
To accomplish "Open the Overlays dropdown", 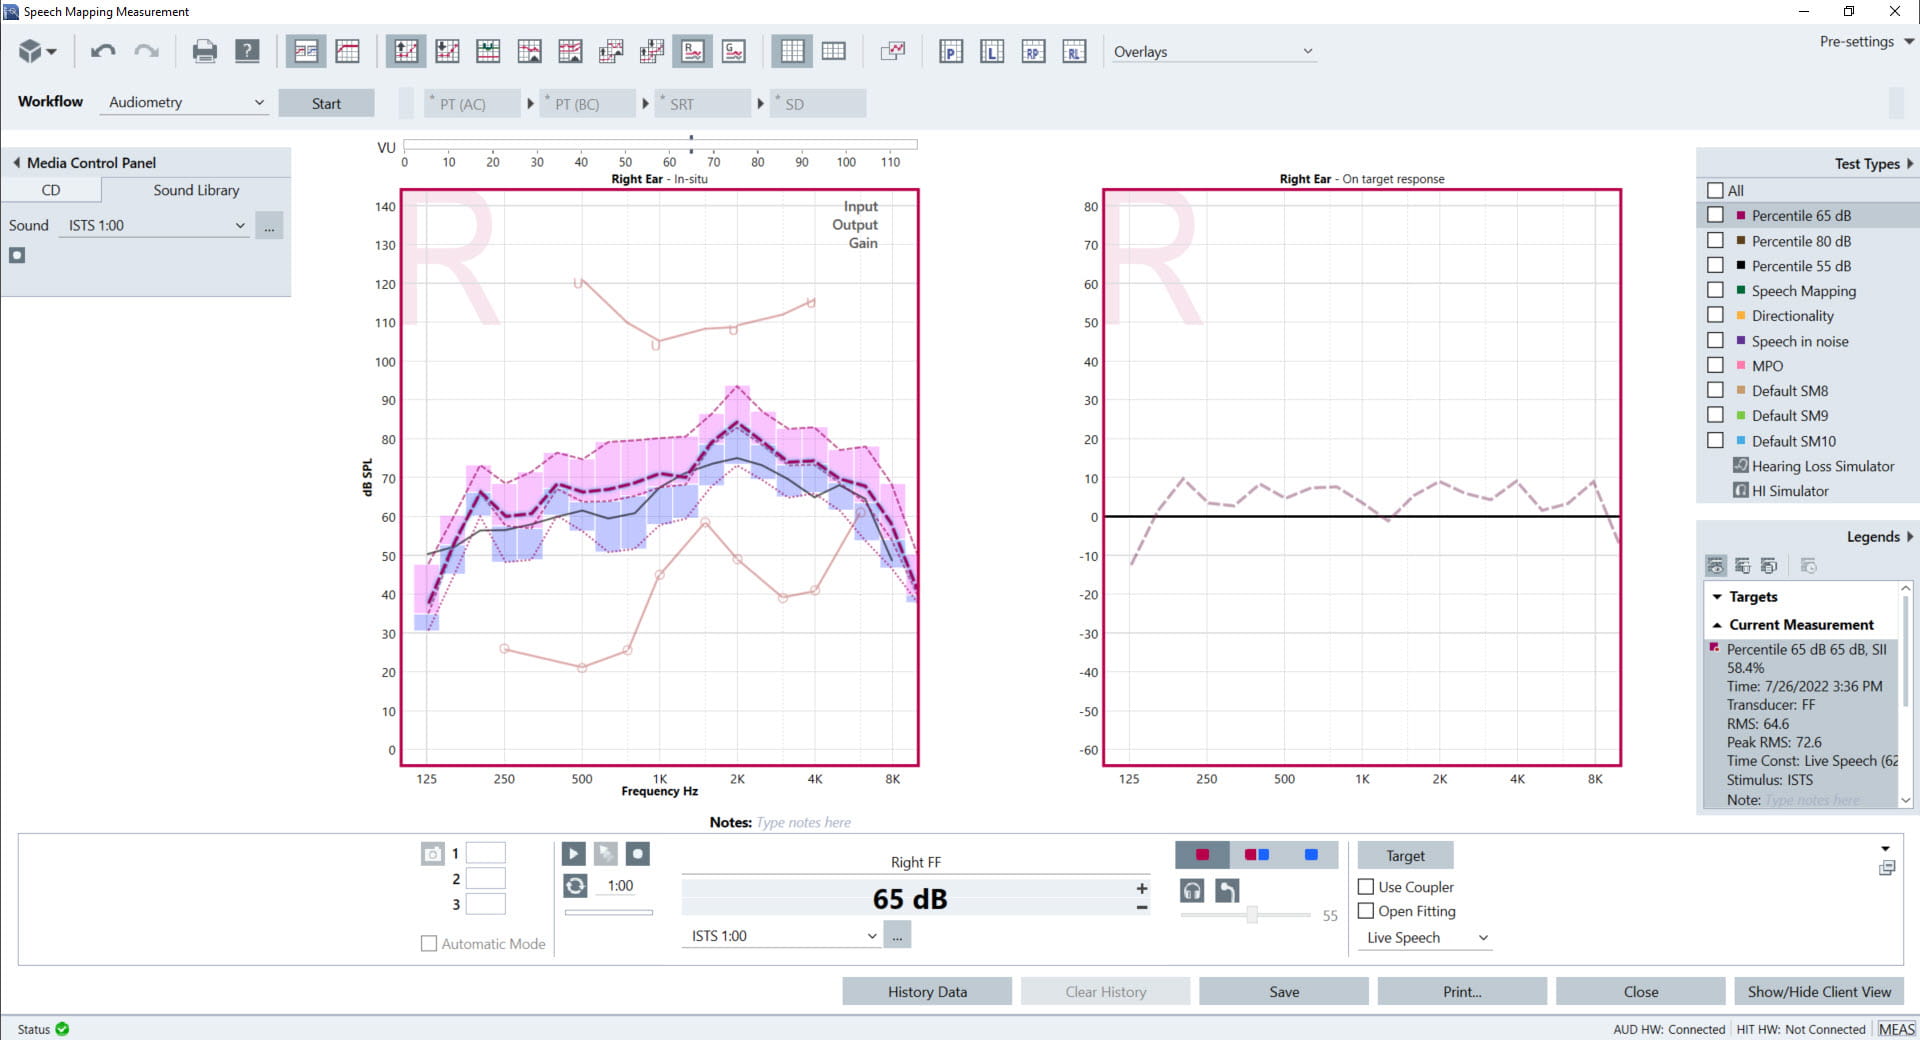I will point(1213,51).
